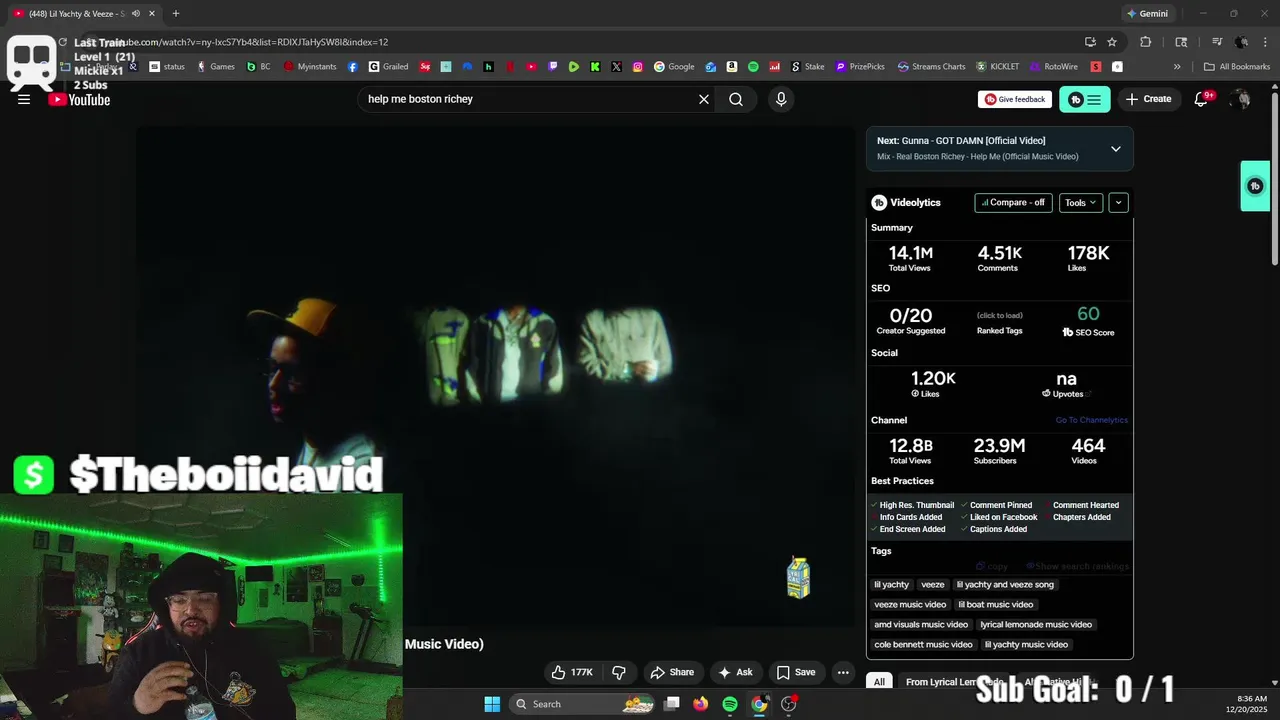
Task: Click the "veeze music video" tag
Action: (910, 604)
